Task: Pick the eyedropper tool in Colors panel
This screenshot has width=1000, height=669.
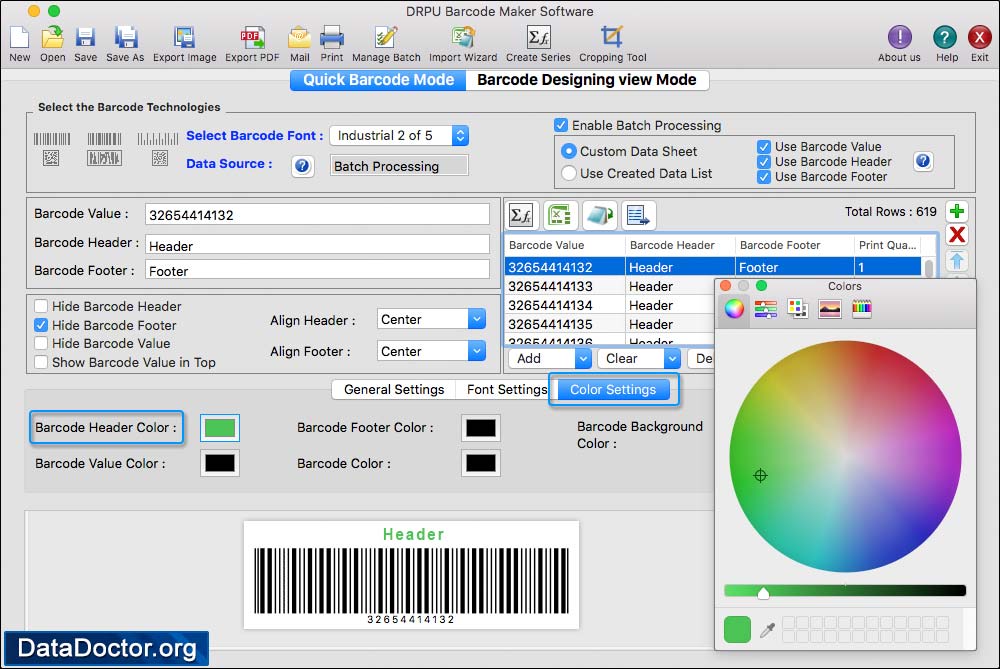Action: 767,630
